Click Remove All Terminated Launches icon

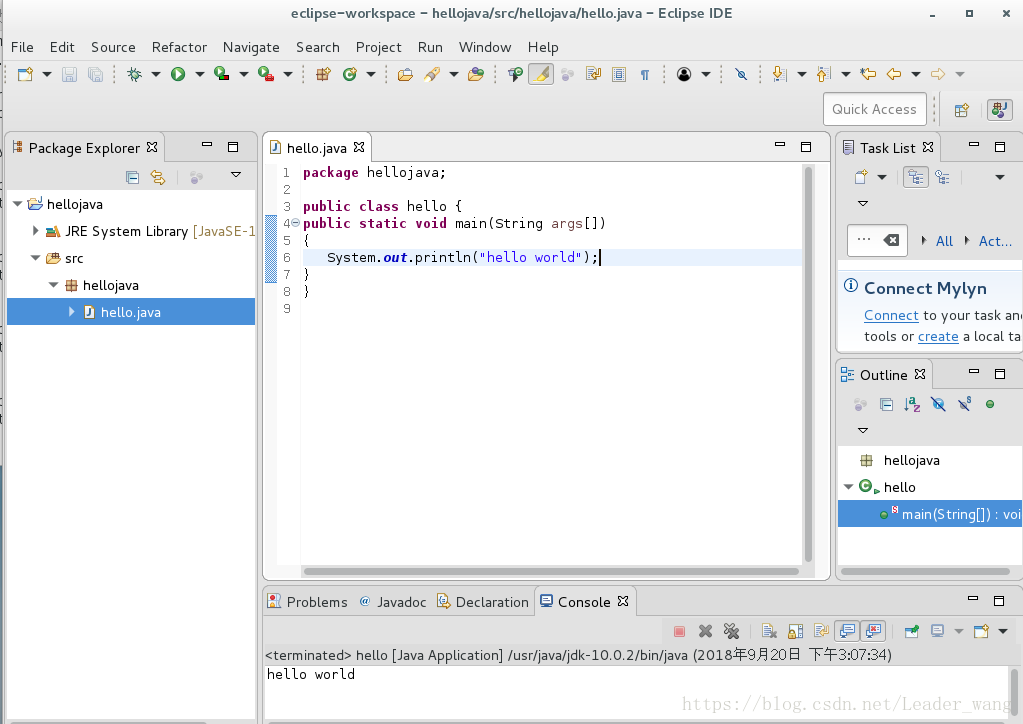[731, 631]
